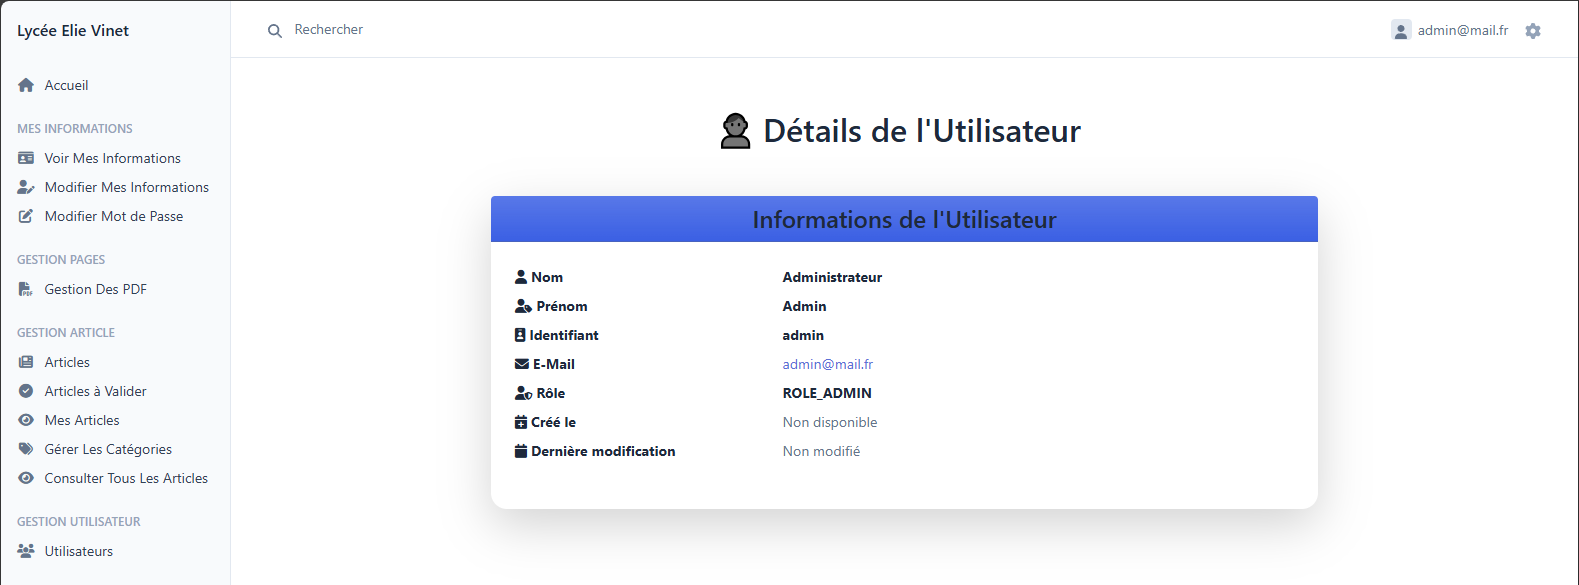Go to Consulter Tous Les Articles
The width and height of the screenshot is (1579, 585).
(x=126, y=478)
